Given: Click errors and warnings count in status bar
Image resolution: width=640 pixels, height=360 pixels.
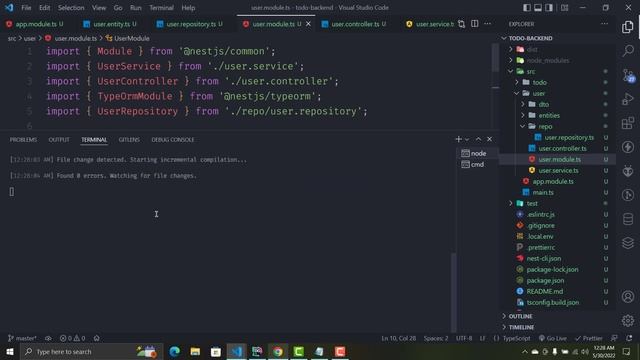Looking at the screenshot, I should click(72, 338).
